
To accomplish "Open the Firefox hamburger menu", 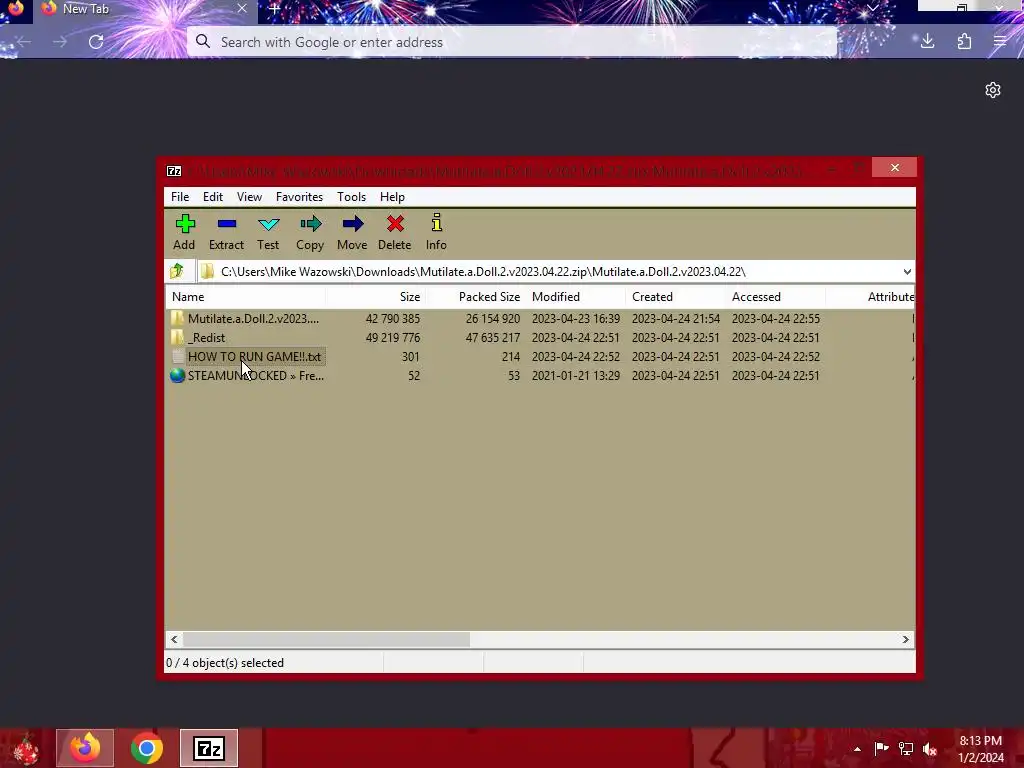I will click(1000, 42).
